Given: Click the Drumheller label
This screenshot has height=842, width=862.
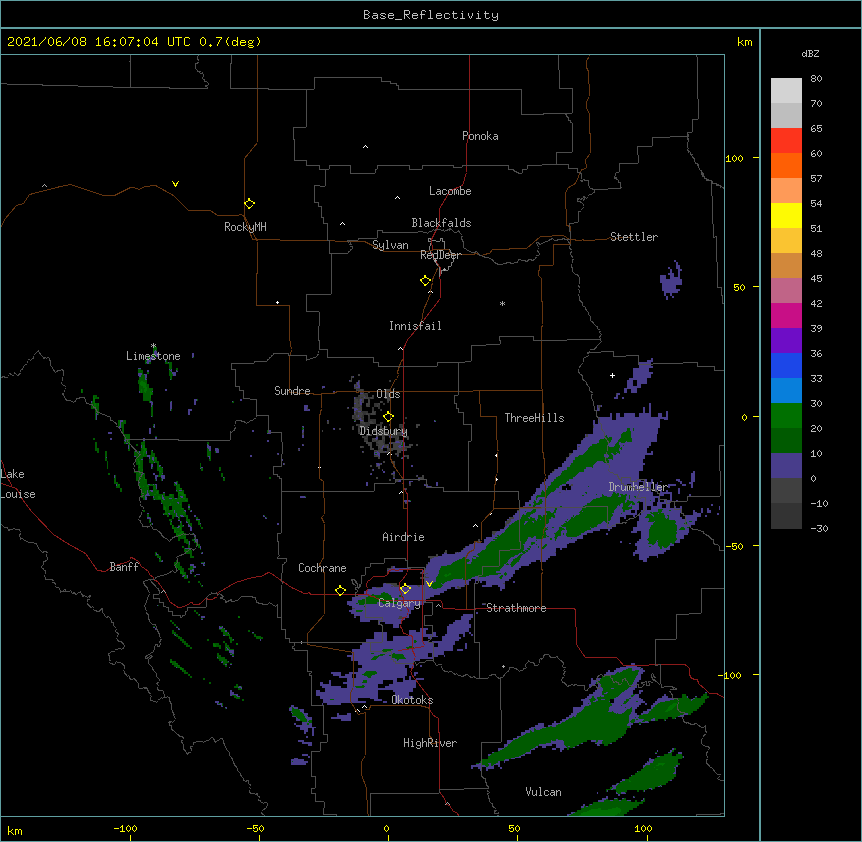Looking at the screenshot, I should (x=638, y=487).
